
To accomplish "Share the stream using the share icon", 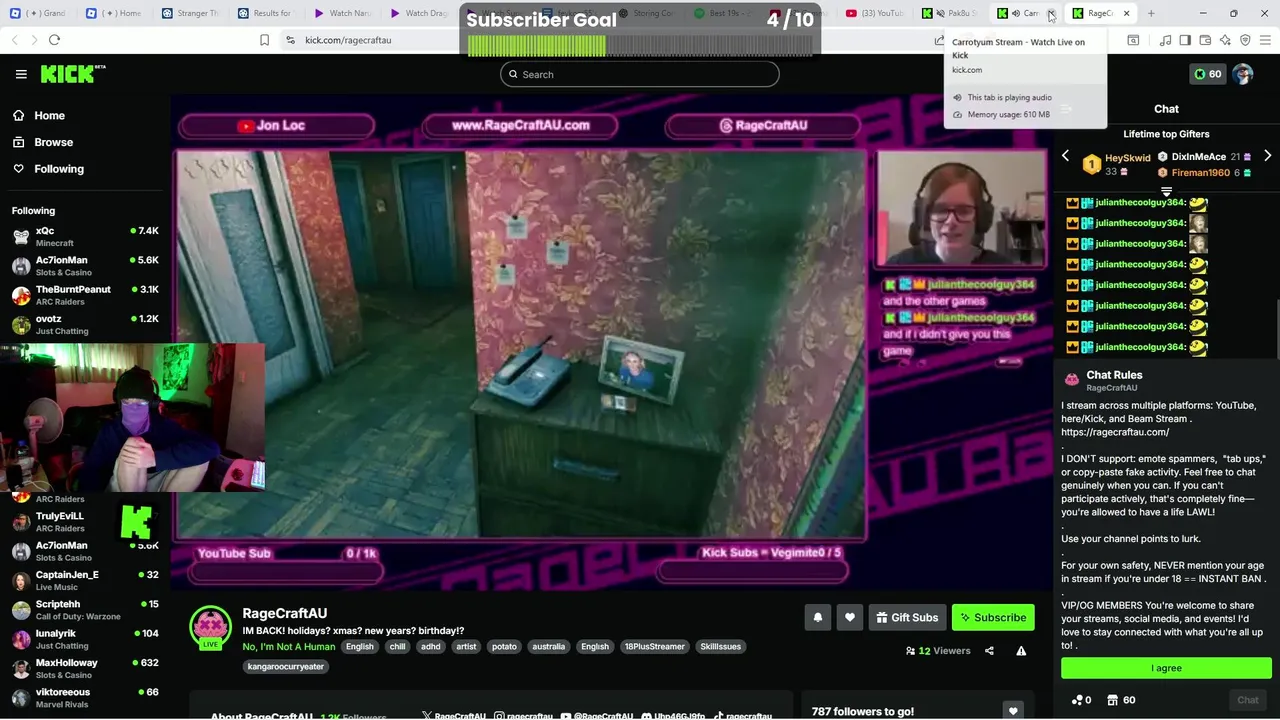I will [989, 651].
